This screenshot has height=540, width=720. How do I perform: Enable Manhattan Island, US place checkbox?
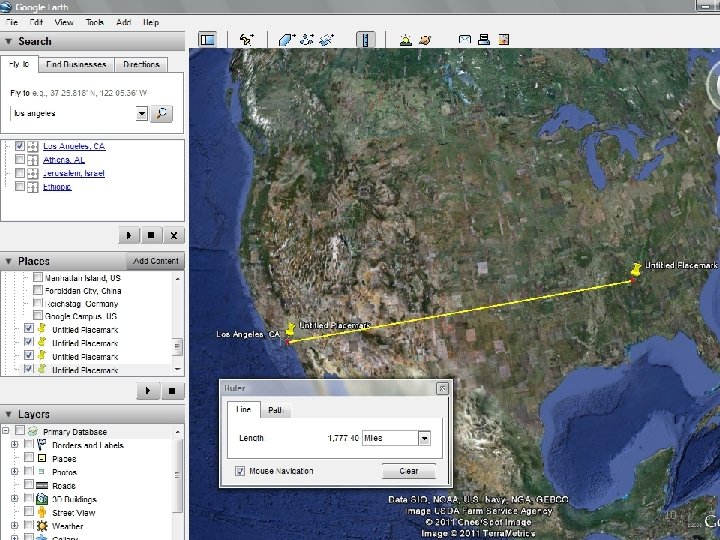click(38, 277)
